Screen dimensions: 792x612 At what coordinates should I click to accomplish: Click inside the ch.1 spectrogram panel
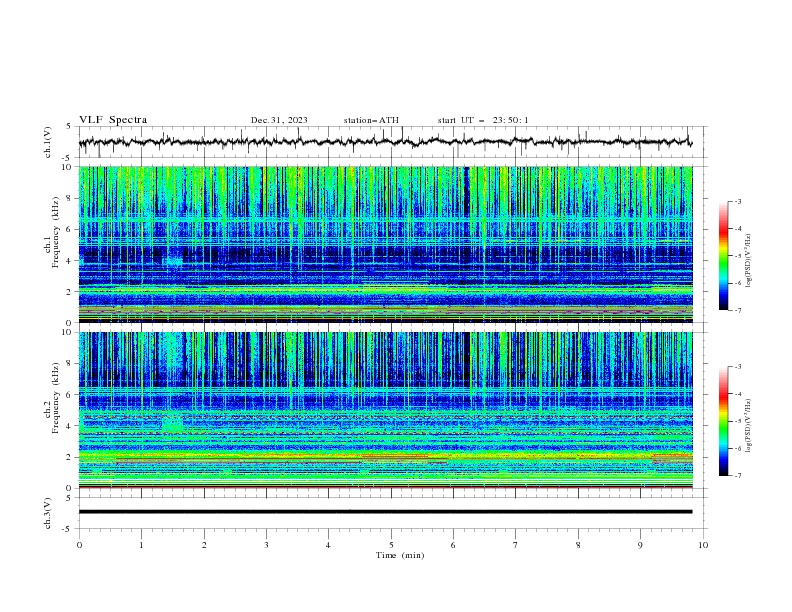click(385, 244)
